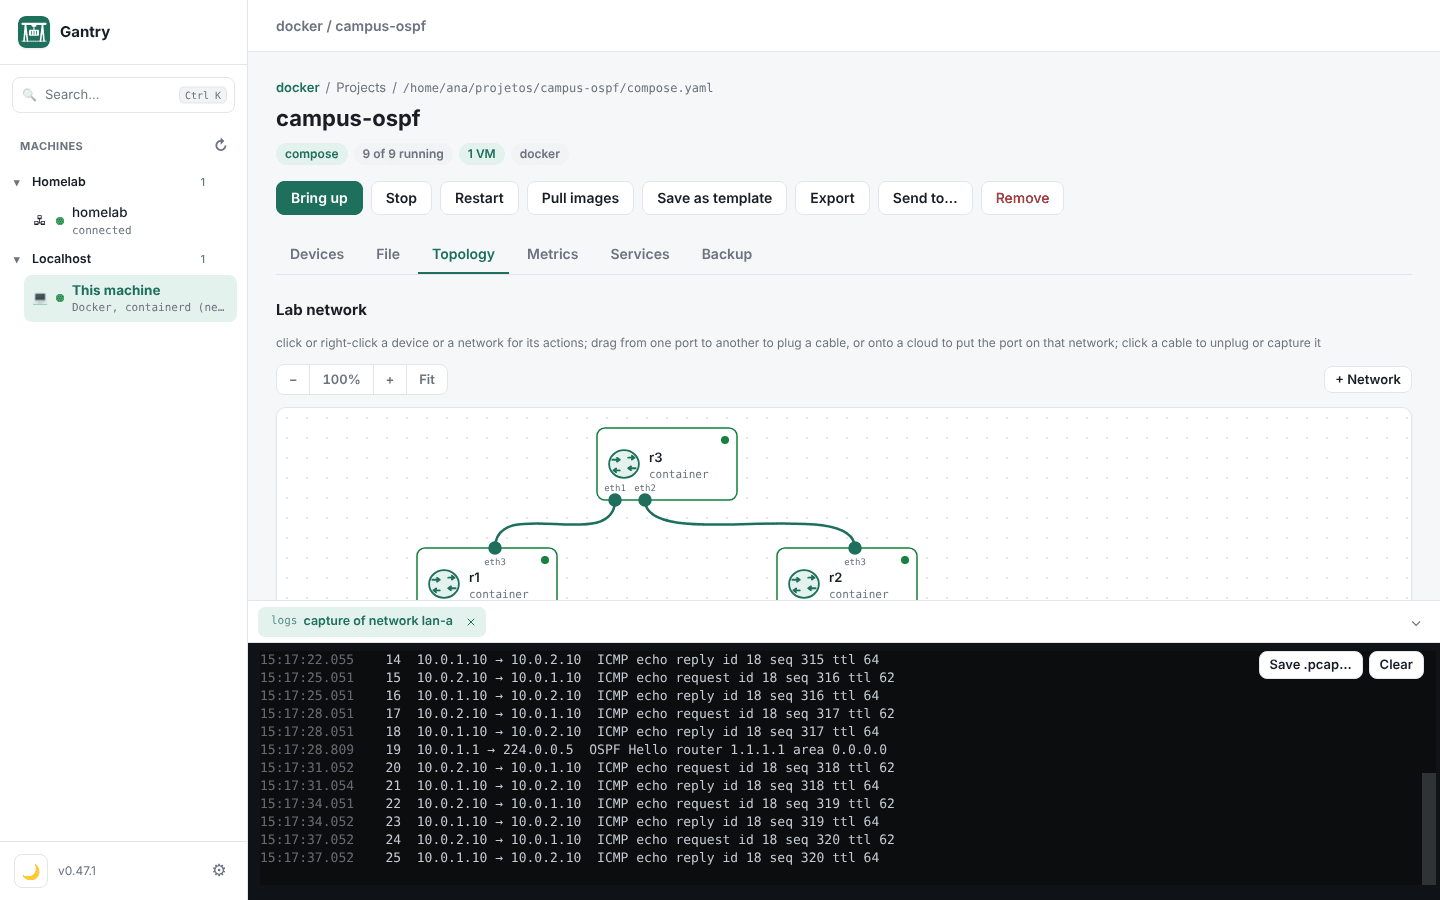Collapse the Homelab group
This screenshot has width=1440, height=900.
17,182
